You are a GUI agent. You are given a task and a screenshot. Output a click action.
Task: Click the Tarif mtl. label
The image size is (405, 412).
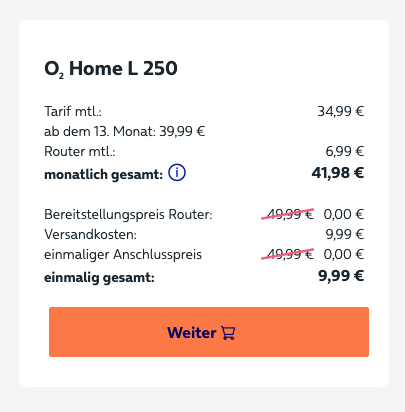click(73, 111)
